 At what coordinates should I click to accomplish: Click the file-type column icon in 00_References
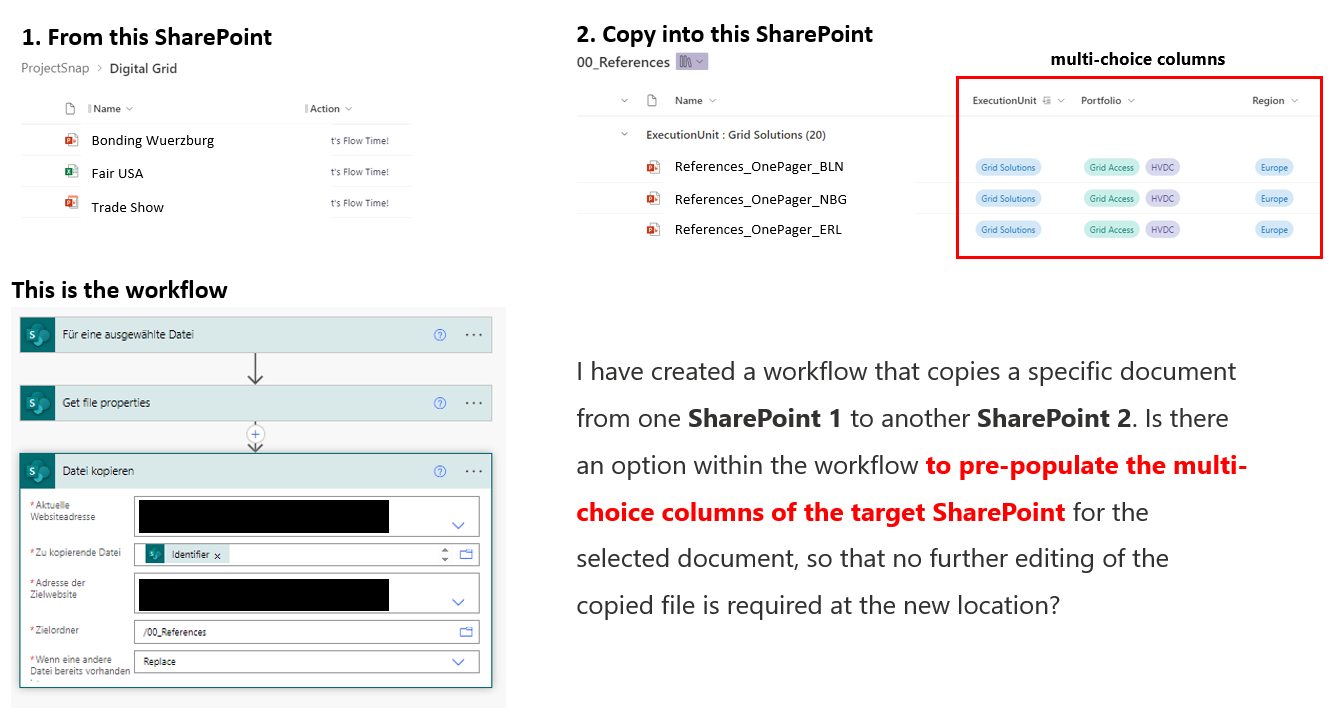(x=651, y=100)
